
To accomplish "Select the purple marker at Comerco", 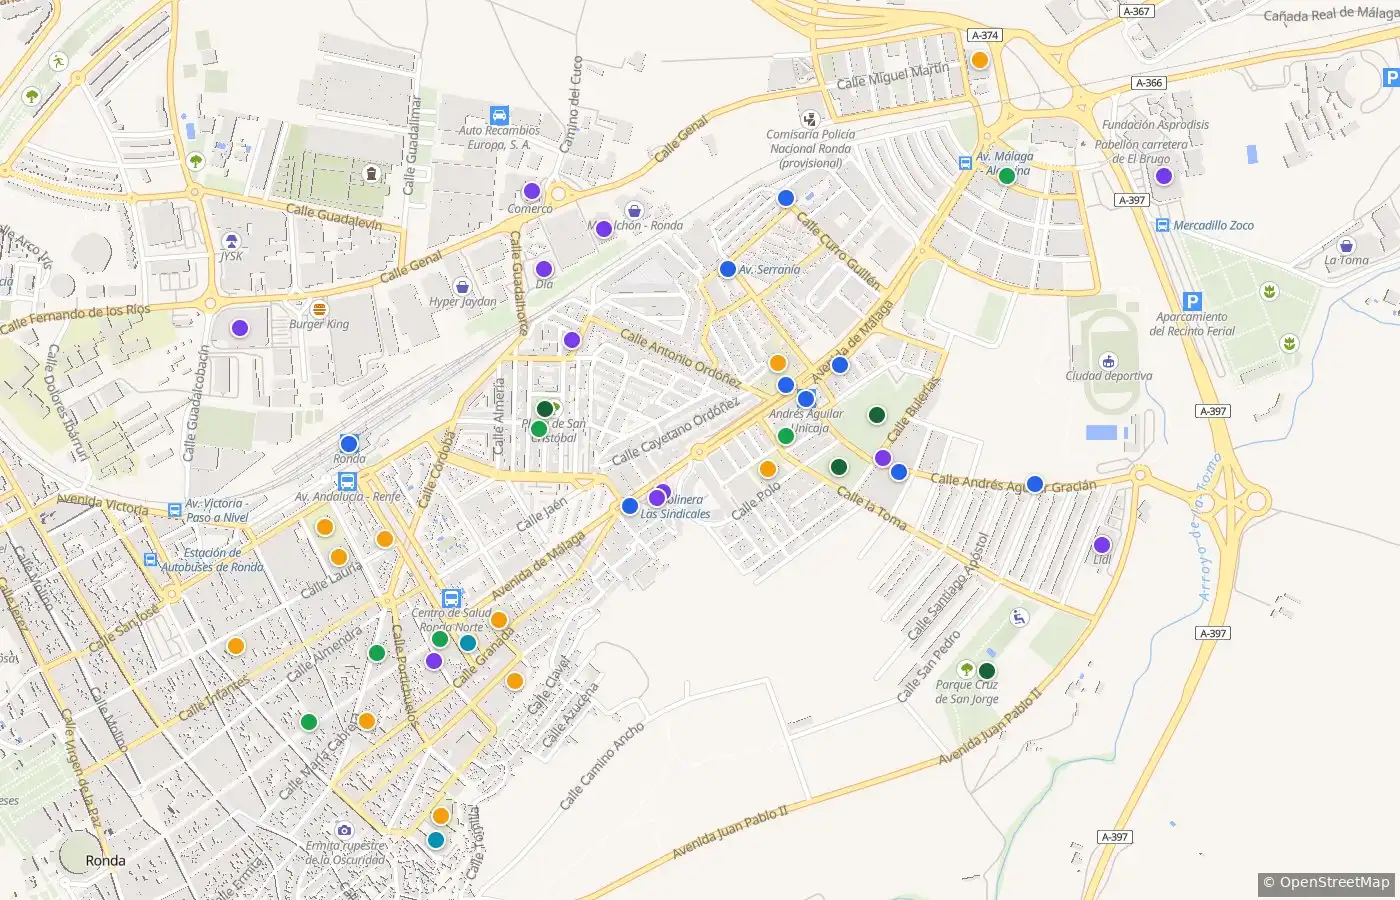I will [532, 191].
